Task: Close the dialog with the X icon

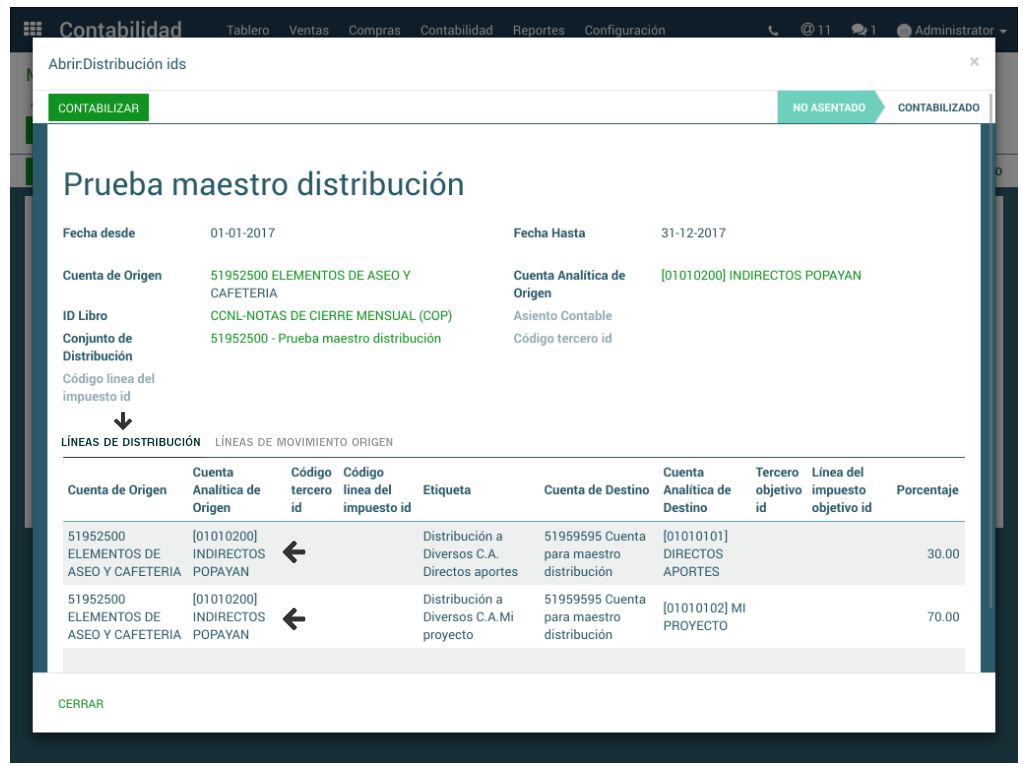Action: (x=974, y=62)
